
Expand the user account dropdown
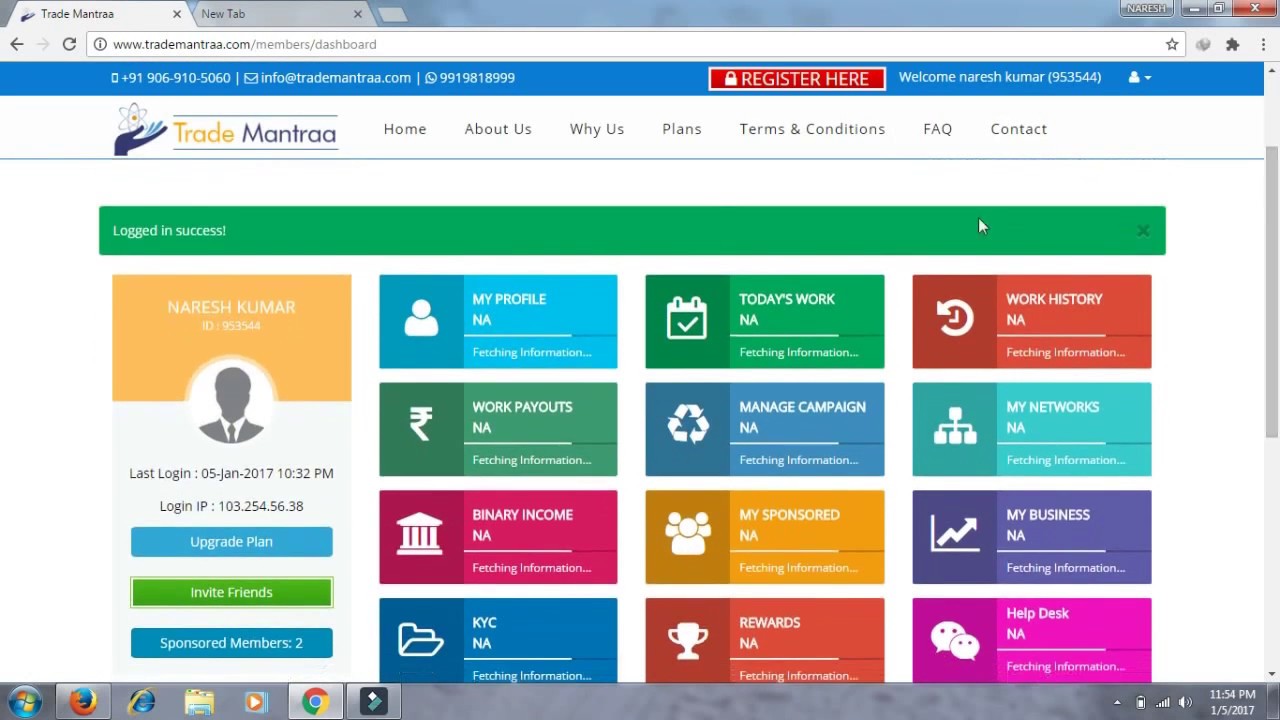pyautogui.click(x=1139, y=77)
